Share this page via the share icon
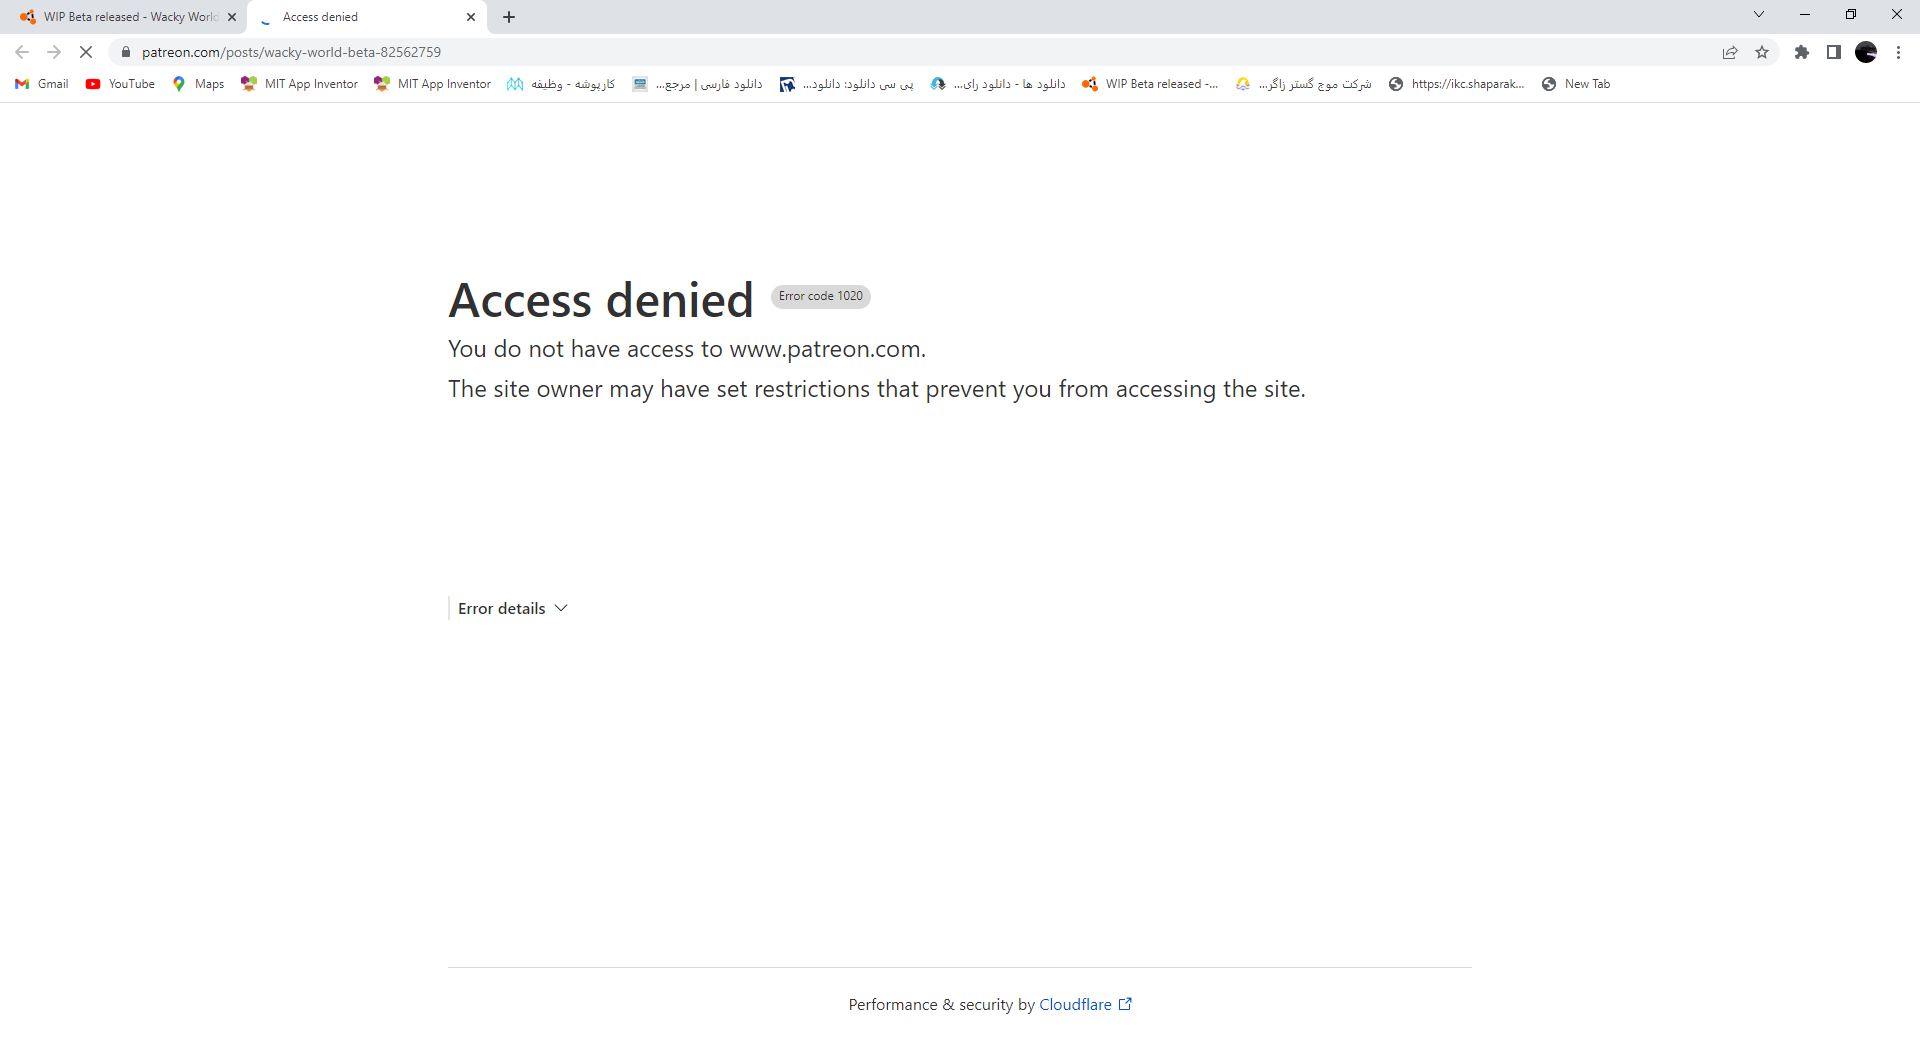This screenshot has width=1920, height=1040. 1730,52
